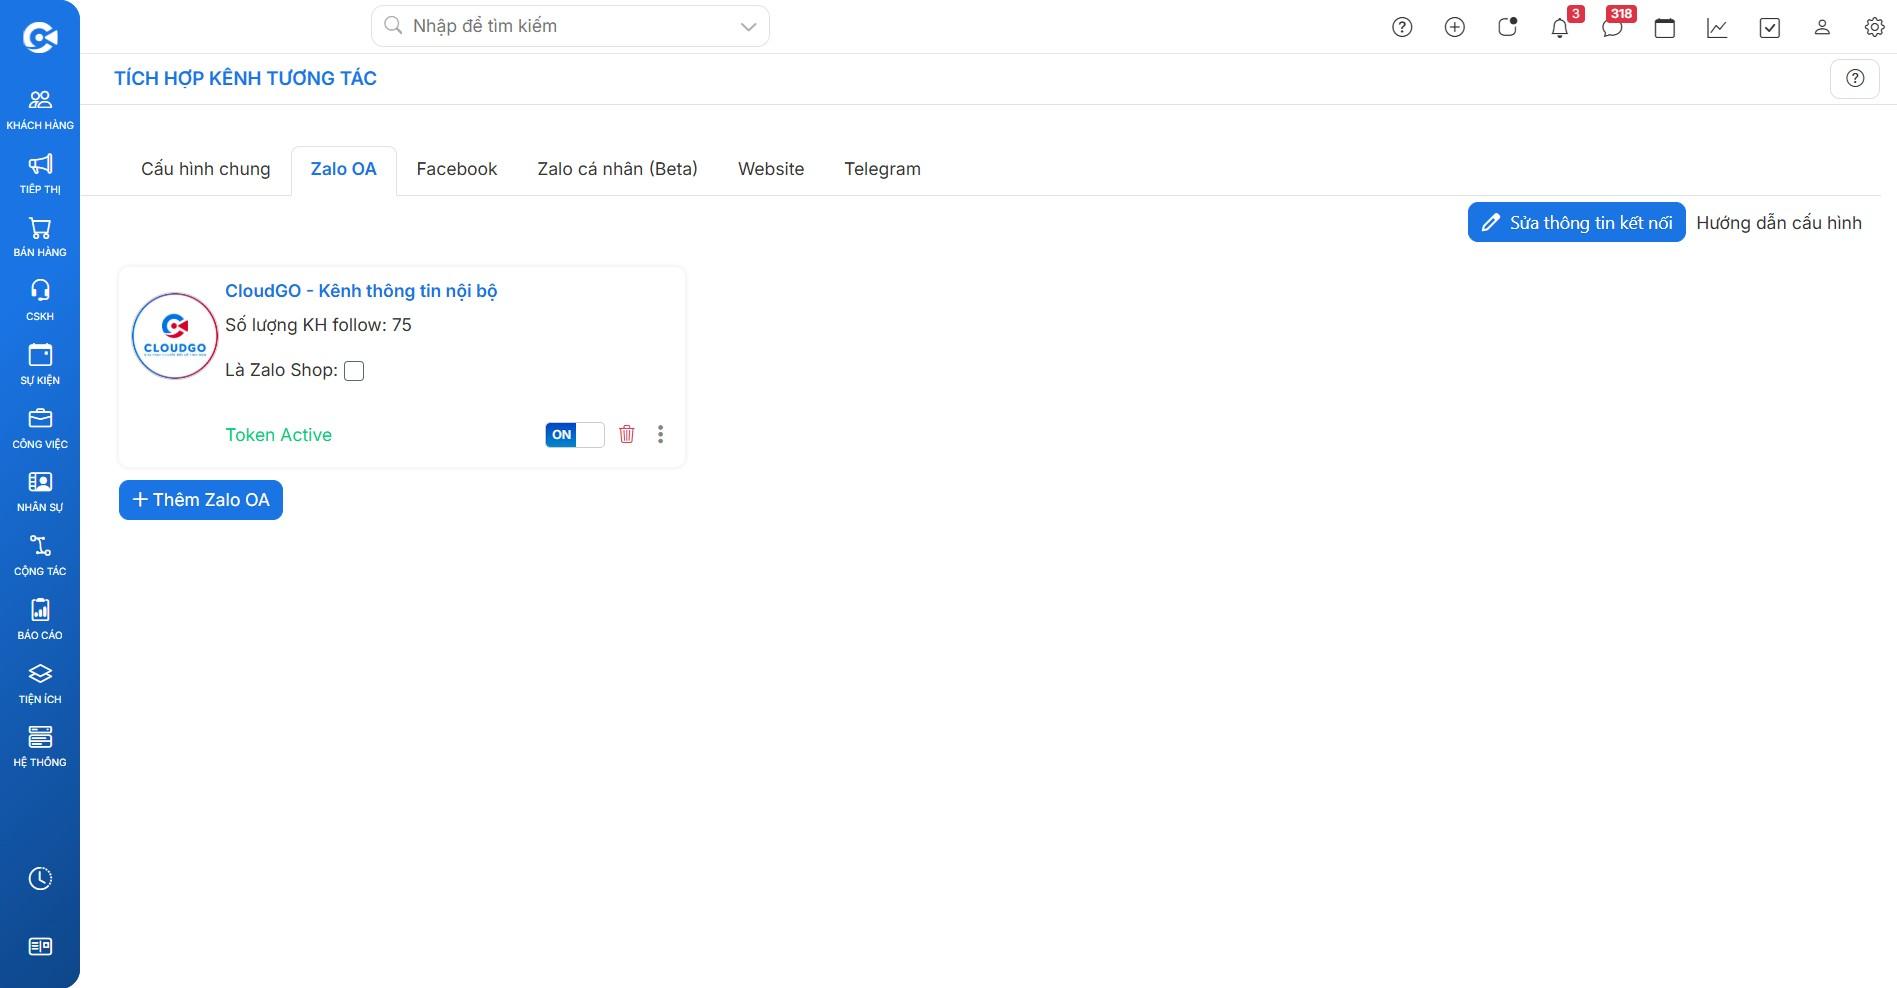The width and height of the screenshot is (1897, 988).
Task: Open the Cộng Tác collaboration module
Action: [x=40, y=556]
